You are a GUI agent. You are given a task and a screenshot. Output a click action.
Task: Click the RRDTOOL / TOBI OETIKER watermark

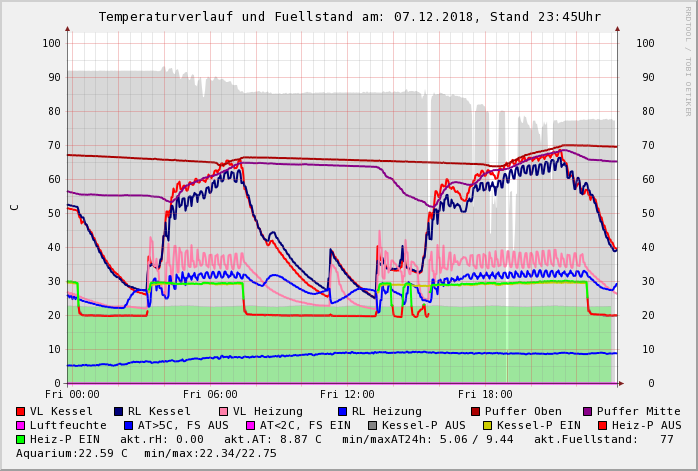pyautogui.click(x=688, y=60)
